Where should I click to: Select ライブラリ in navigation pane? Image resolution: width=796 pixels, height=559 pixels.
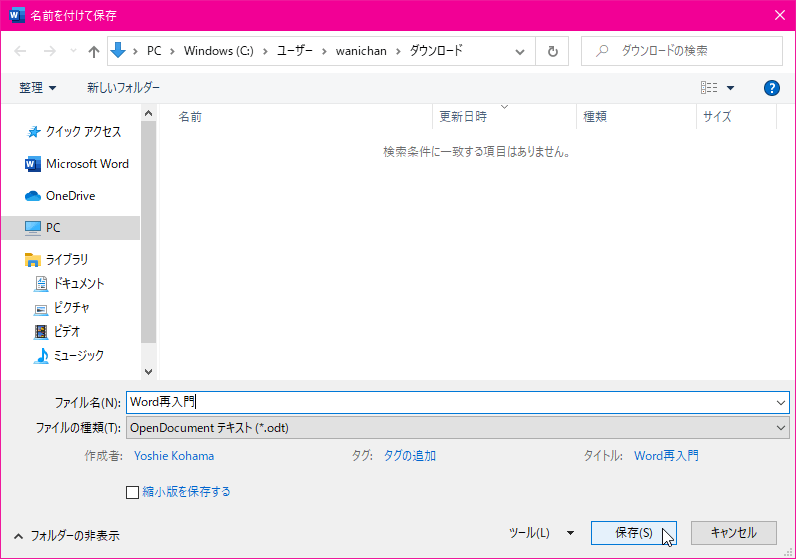[x=67, y=259]
